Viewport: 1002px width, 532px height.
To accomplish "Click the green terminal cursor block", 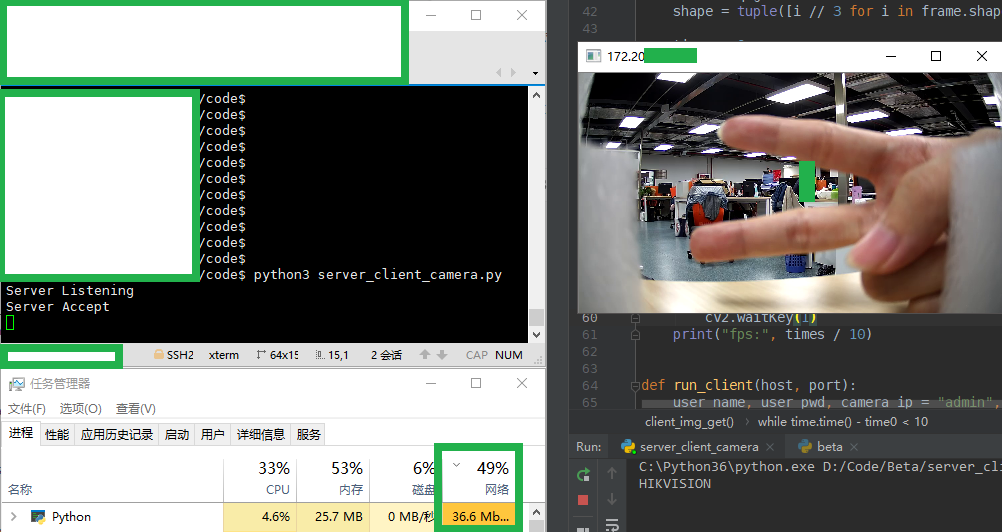I will pos(10,323).
